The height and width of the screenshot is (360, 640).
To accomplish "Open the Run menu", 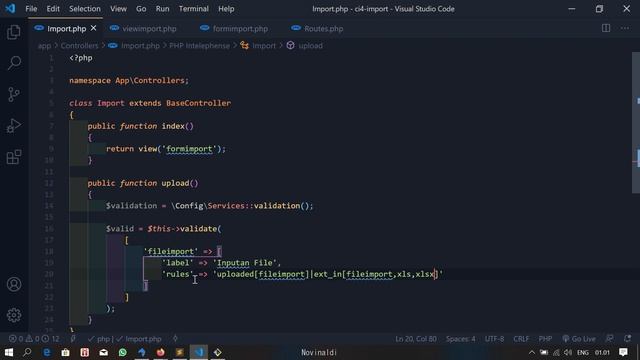I will point(162,9).
